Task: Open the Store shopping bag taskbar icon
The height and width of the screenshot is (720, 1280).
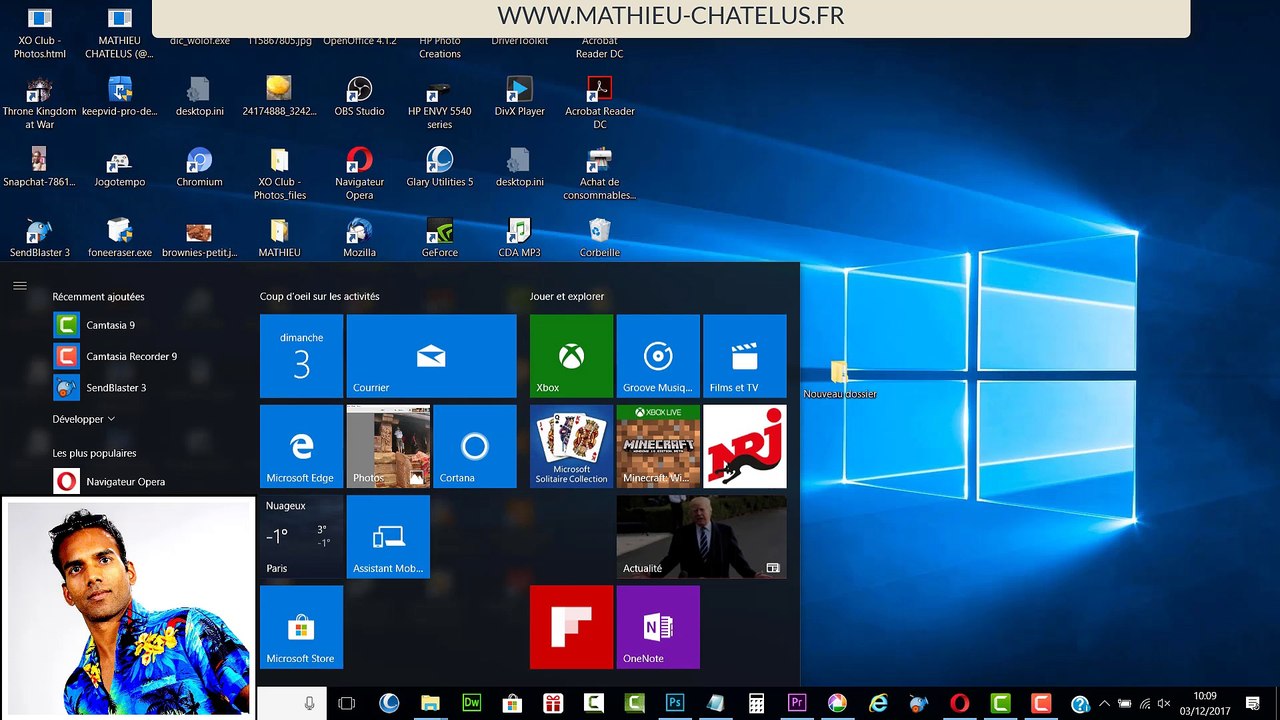Action: tap(512, 704)
